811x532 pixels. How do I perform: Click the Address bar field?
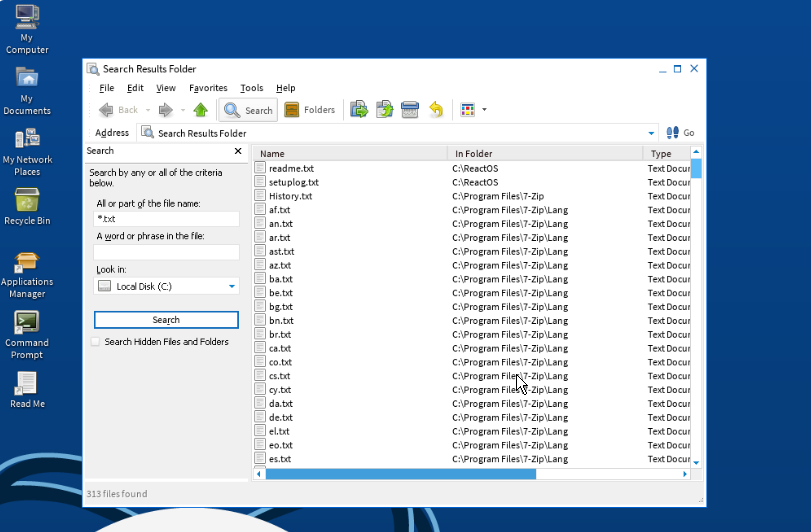[x=397, y=133]
